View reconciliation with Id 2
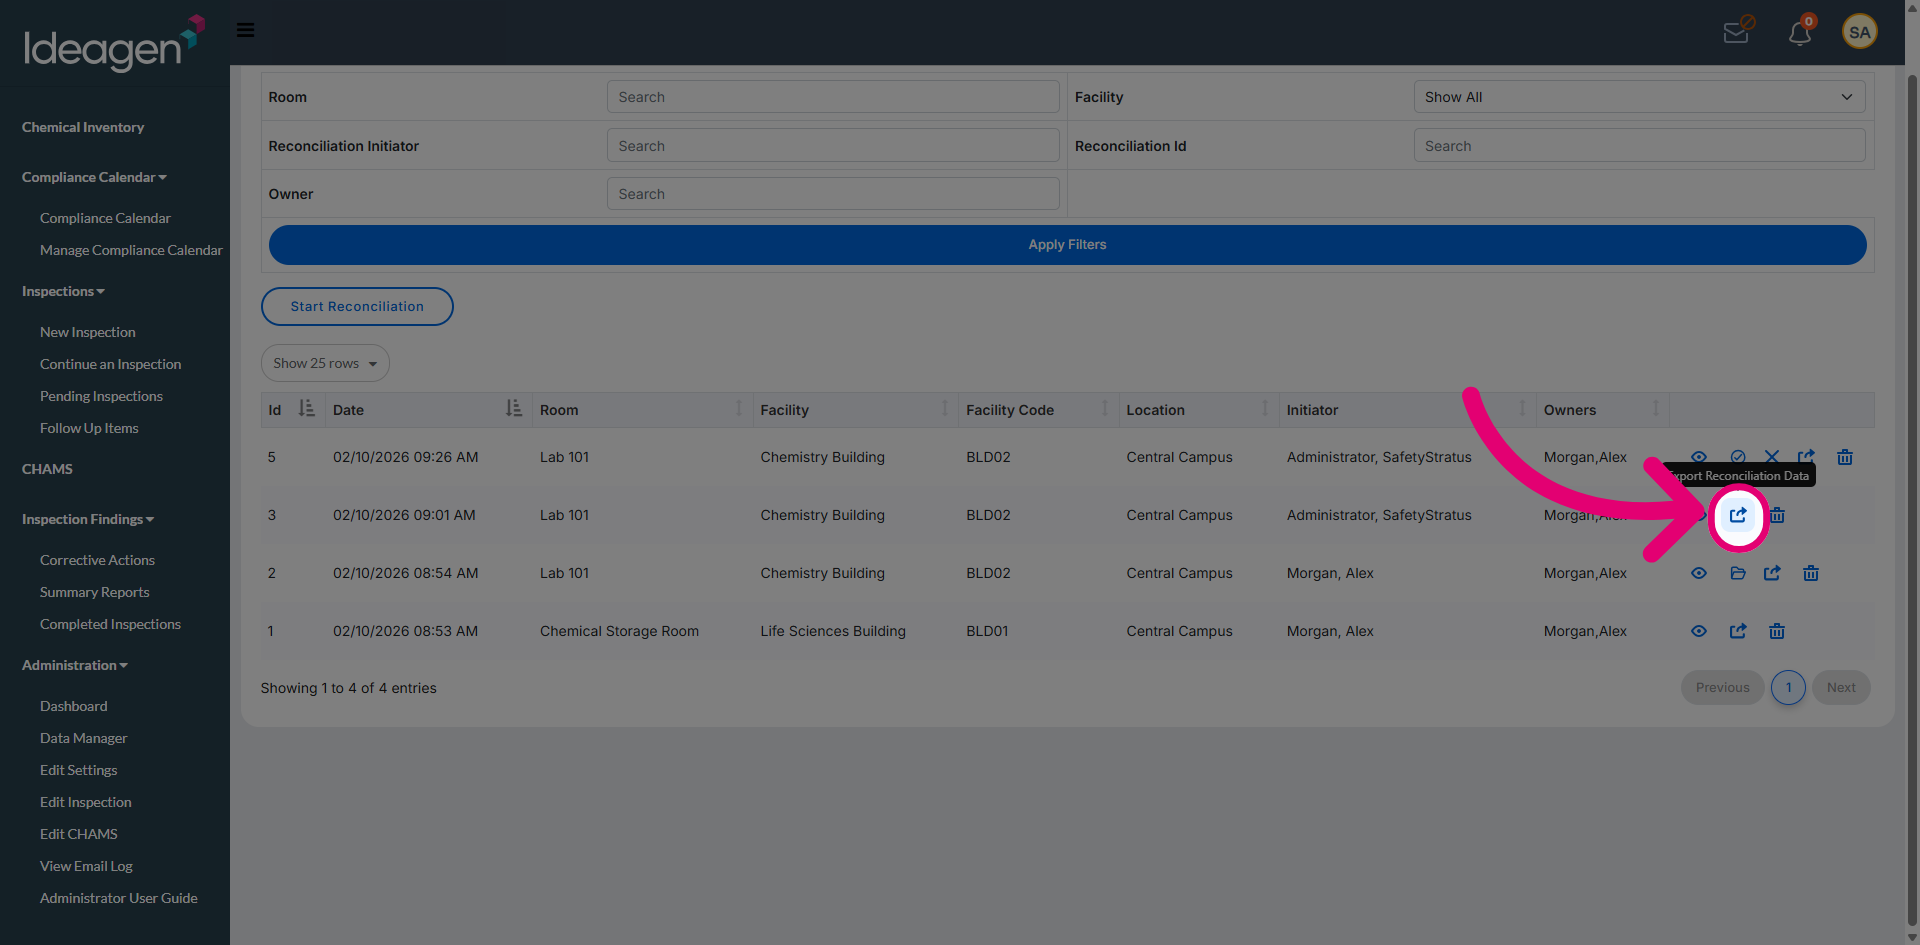 point(1699,573)
